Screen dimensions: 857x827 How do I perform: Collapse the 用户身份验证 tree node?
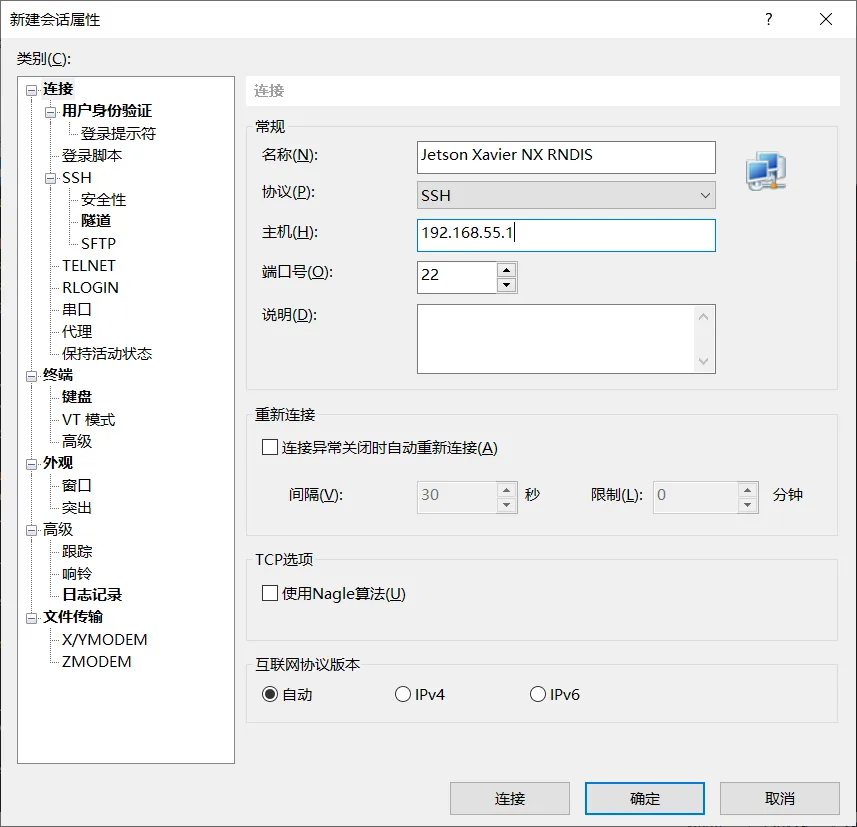pyautogui.click(x=50, y=112)
